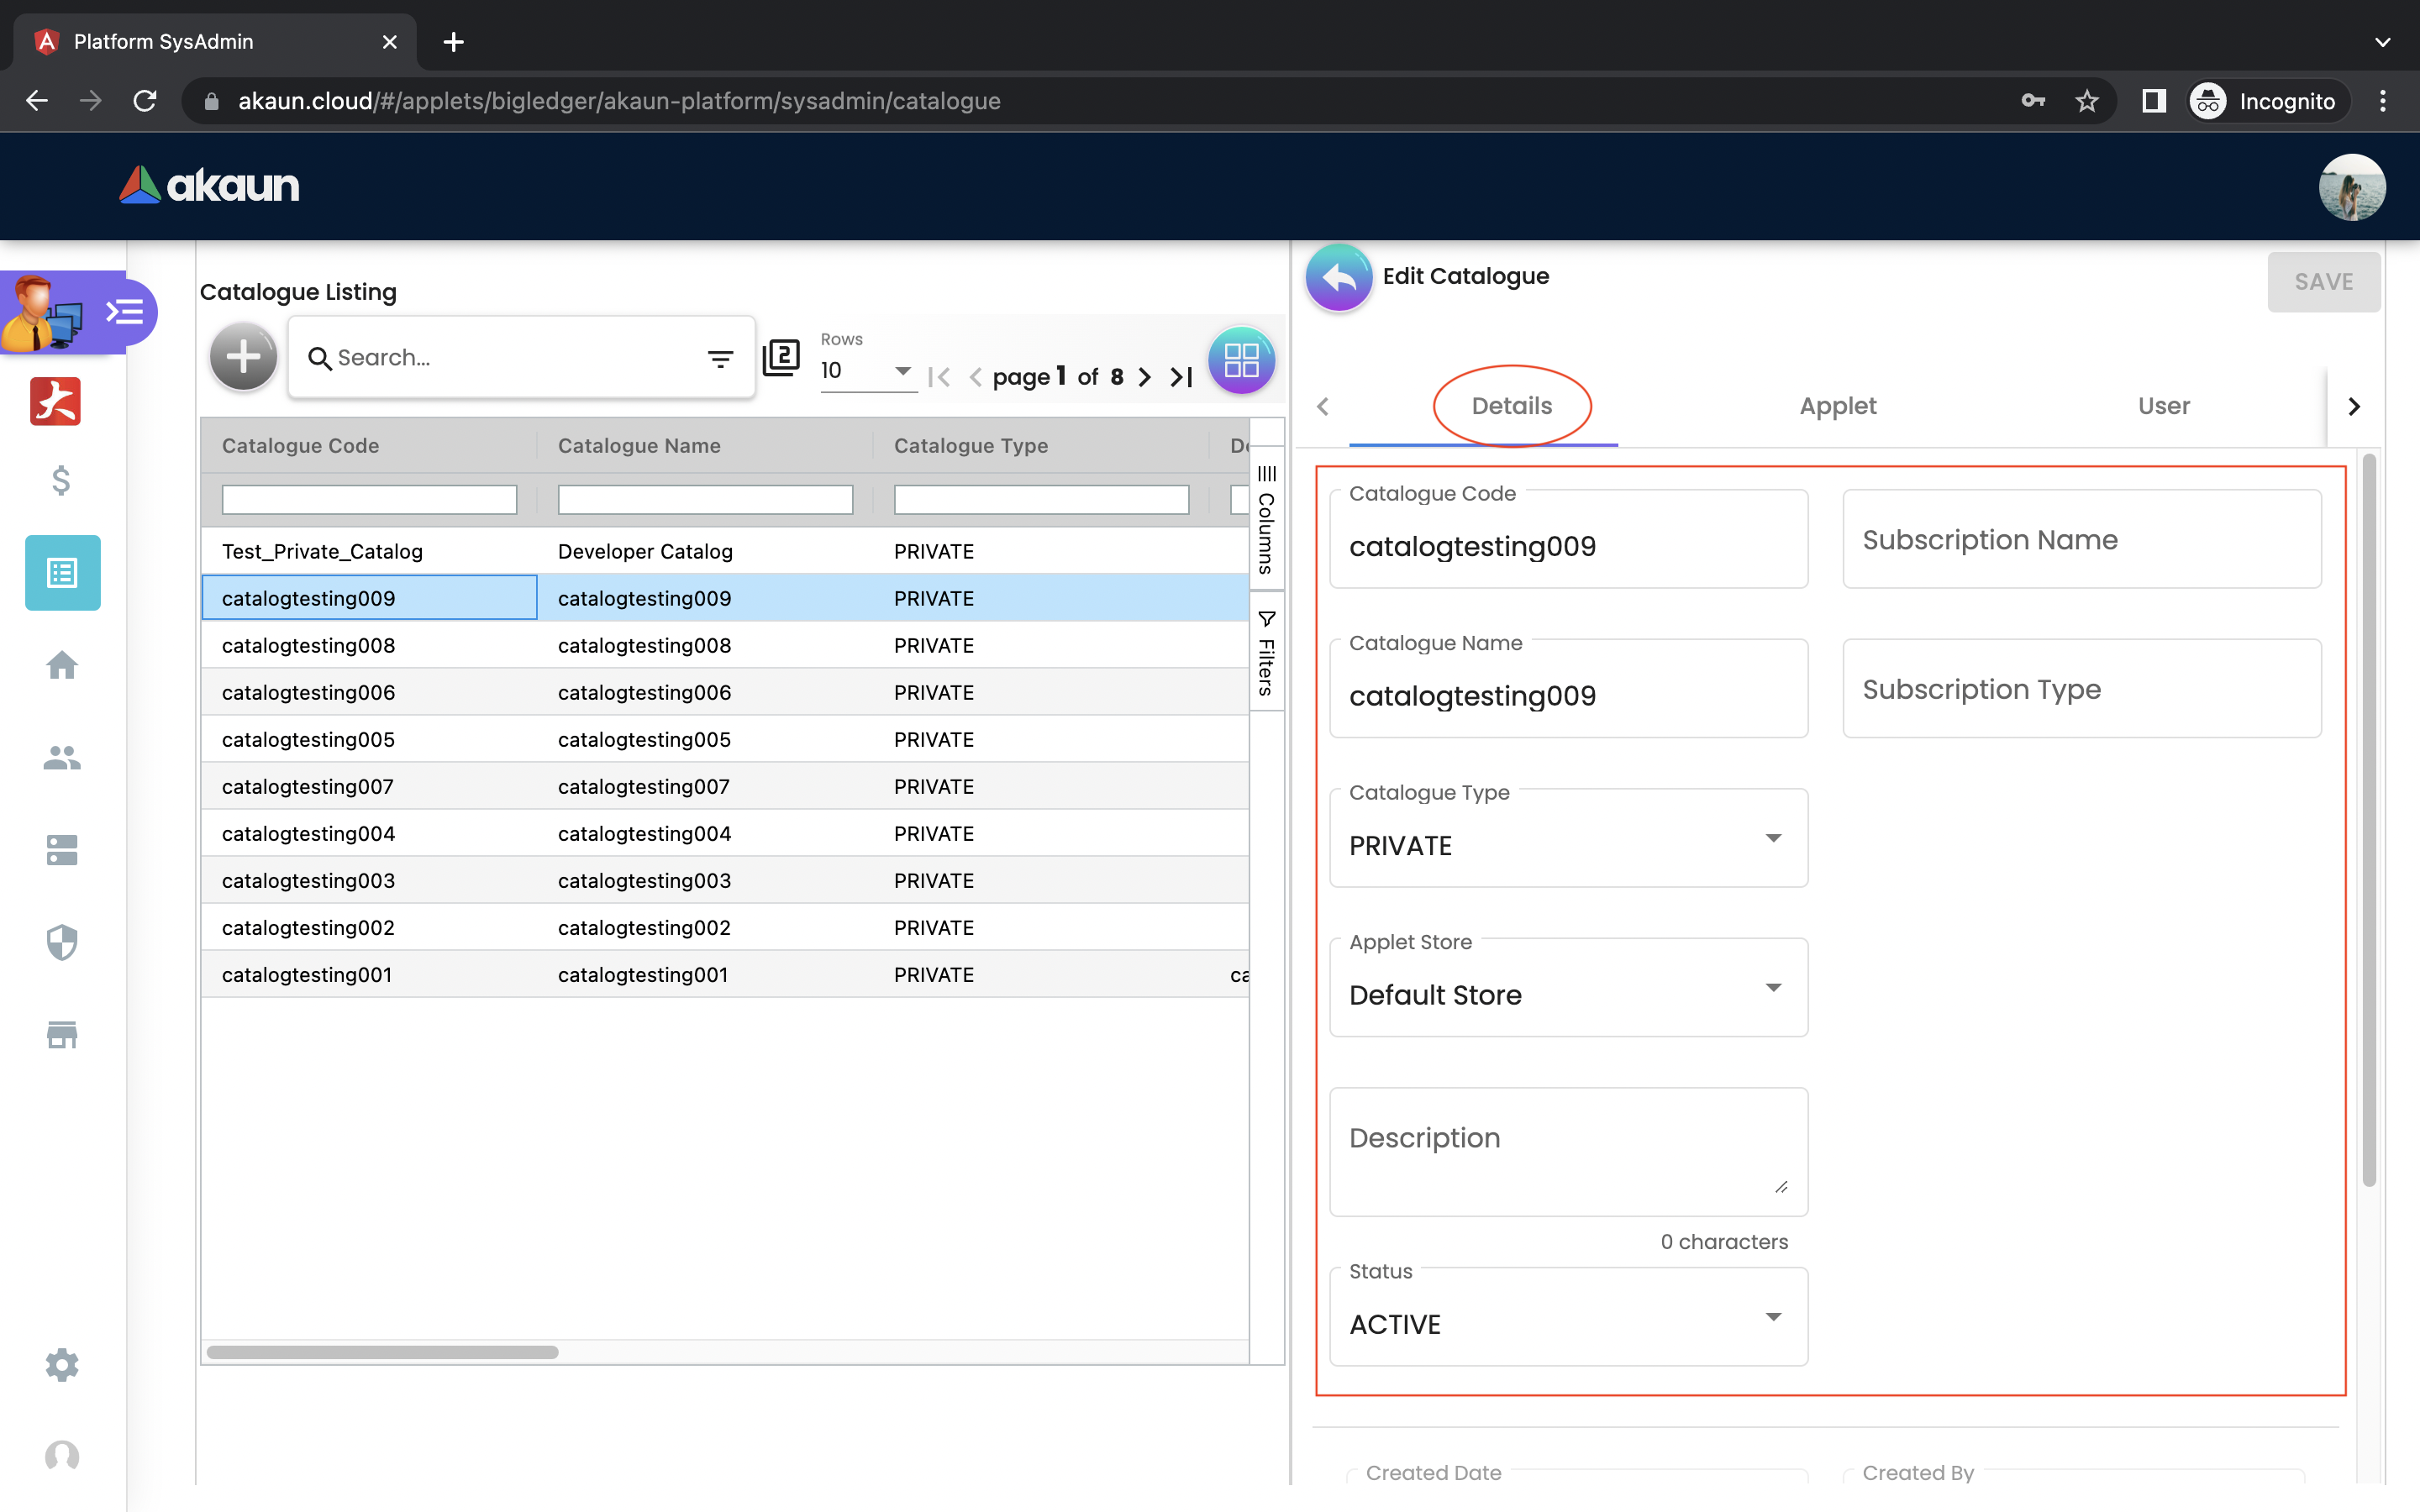The image size is (2420, 1512).
Task: Switch to the Applet tab
Action: pyautogui.click(x=1837, y=406)
